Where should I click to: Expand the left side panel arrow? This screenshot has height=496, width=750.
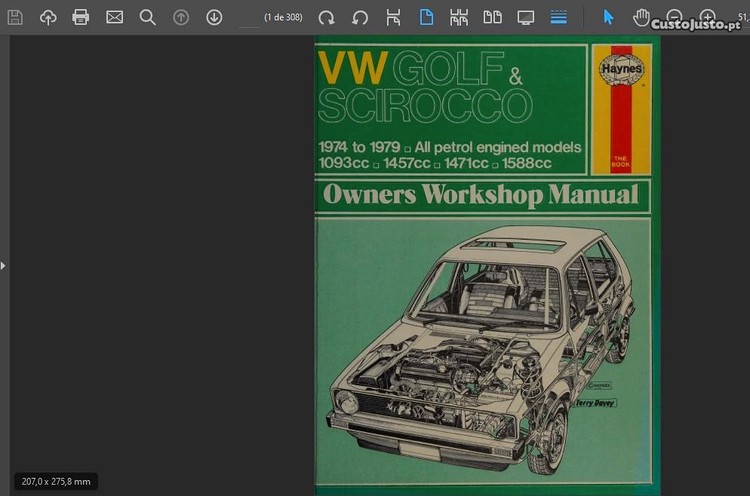point(3,265)
